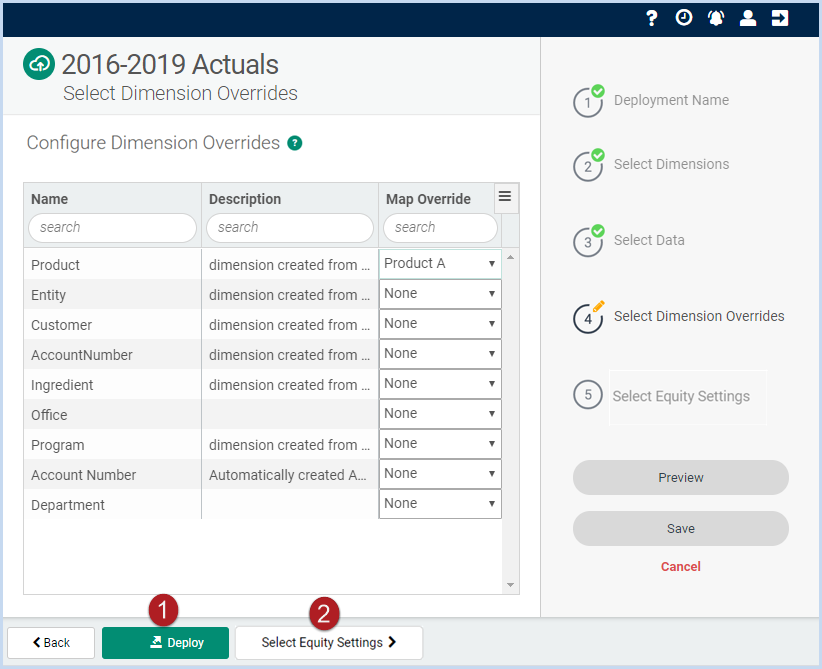Viewport: 822px width, 669px height.
Task: Go to step 2 Select Dimensions
Action: click(651, 165)
